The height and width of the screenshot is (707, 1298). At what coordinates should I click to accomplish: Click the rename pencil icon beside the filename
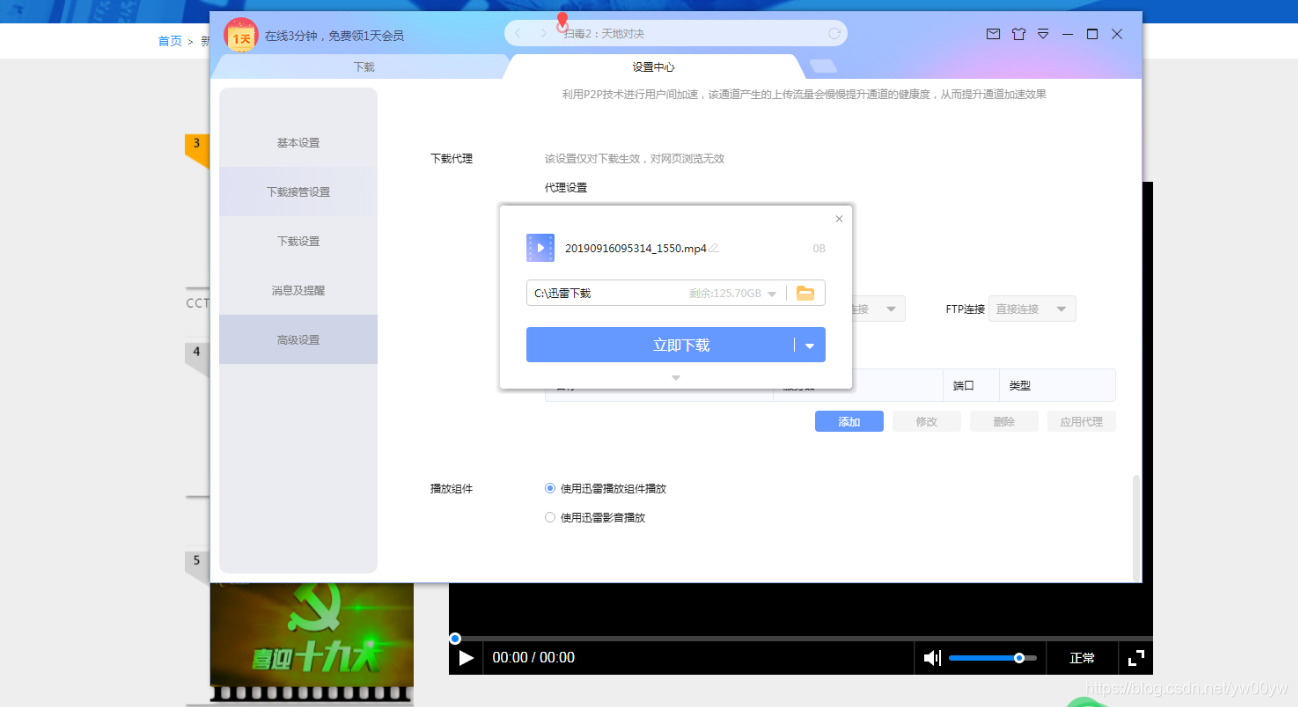click(714, 248)
